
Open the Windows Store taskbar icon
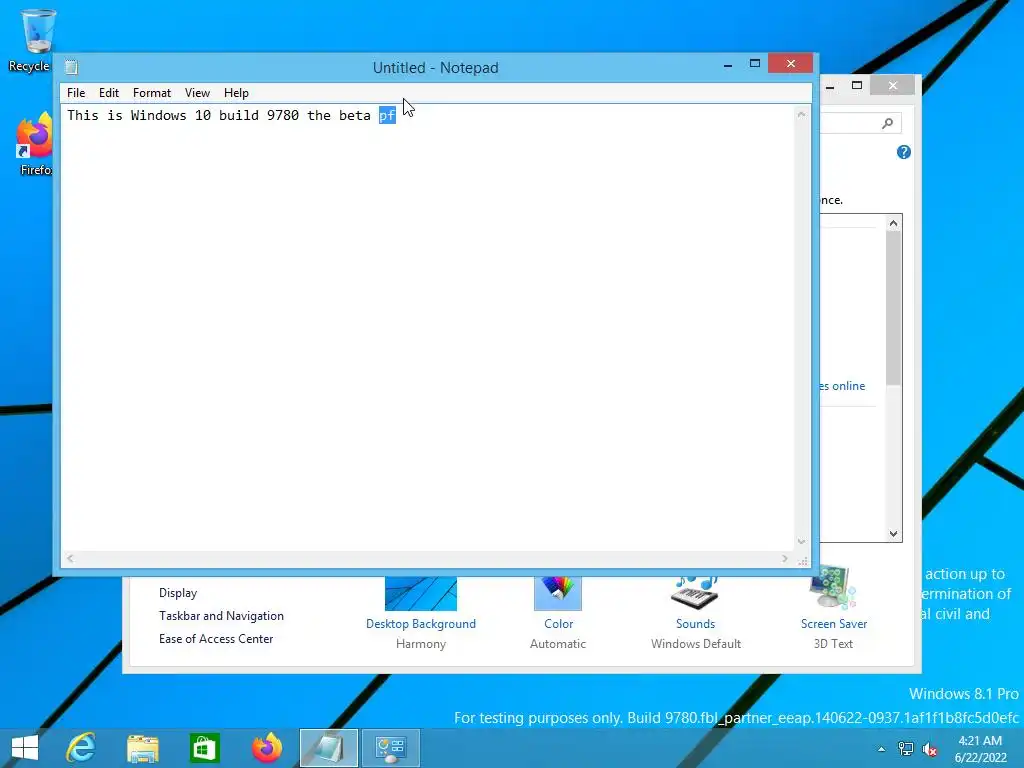pos(204,748)
